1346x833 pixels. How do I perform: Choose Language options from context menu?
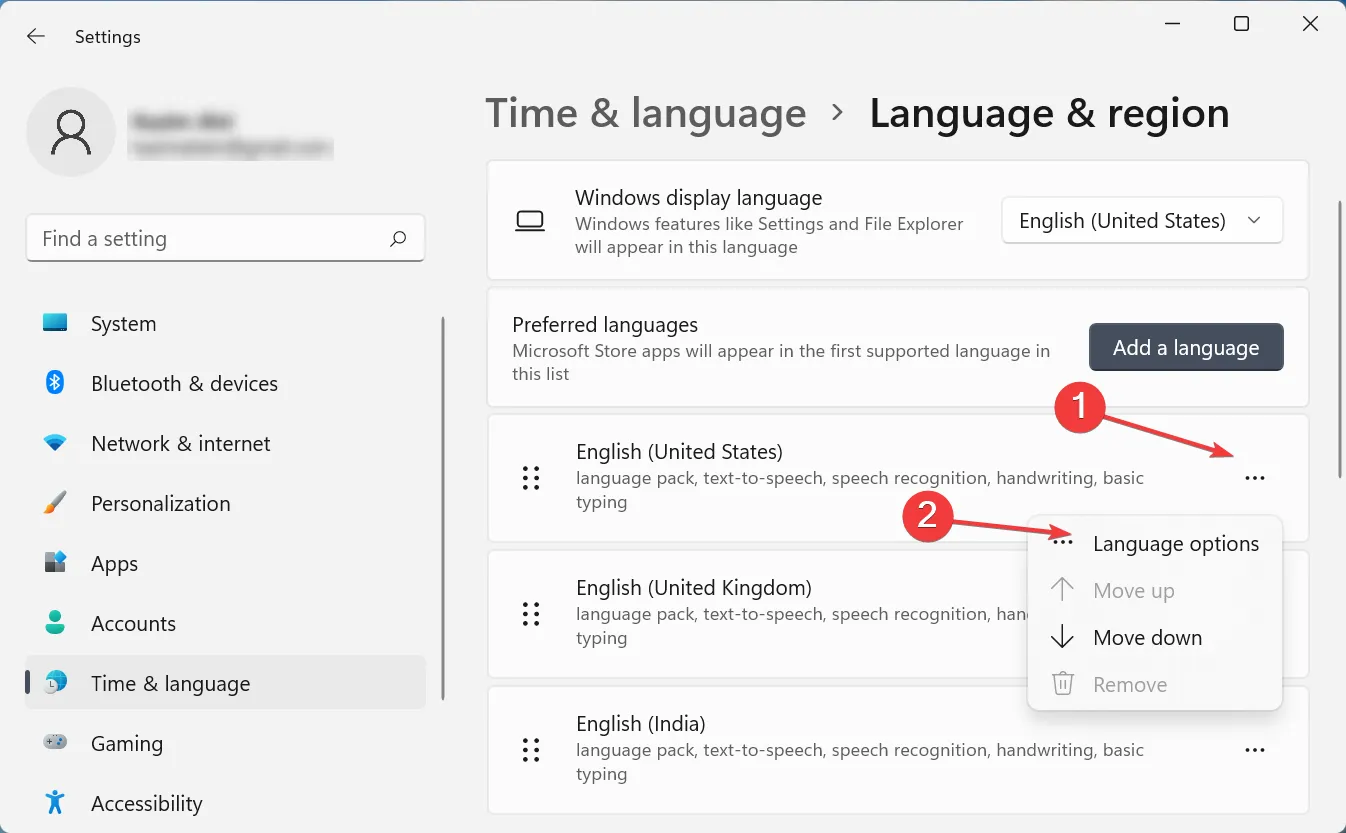click(1175, 544)
